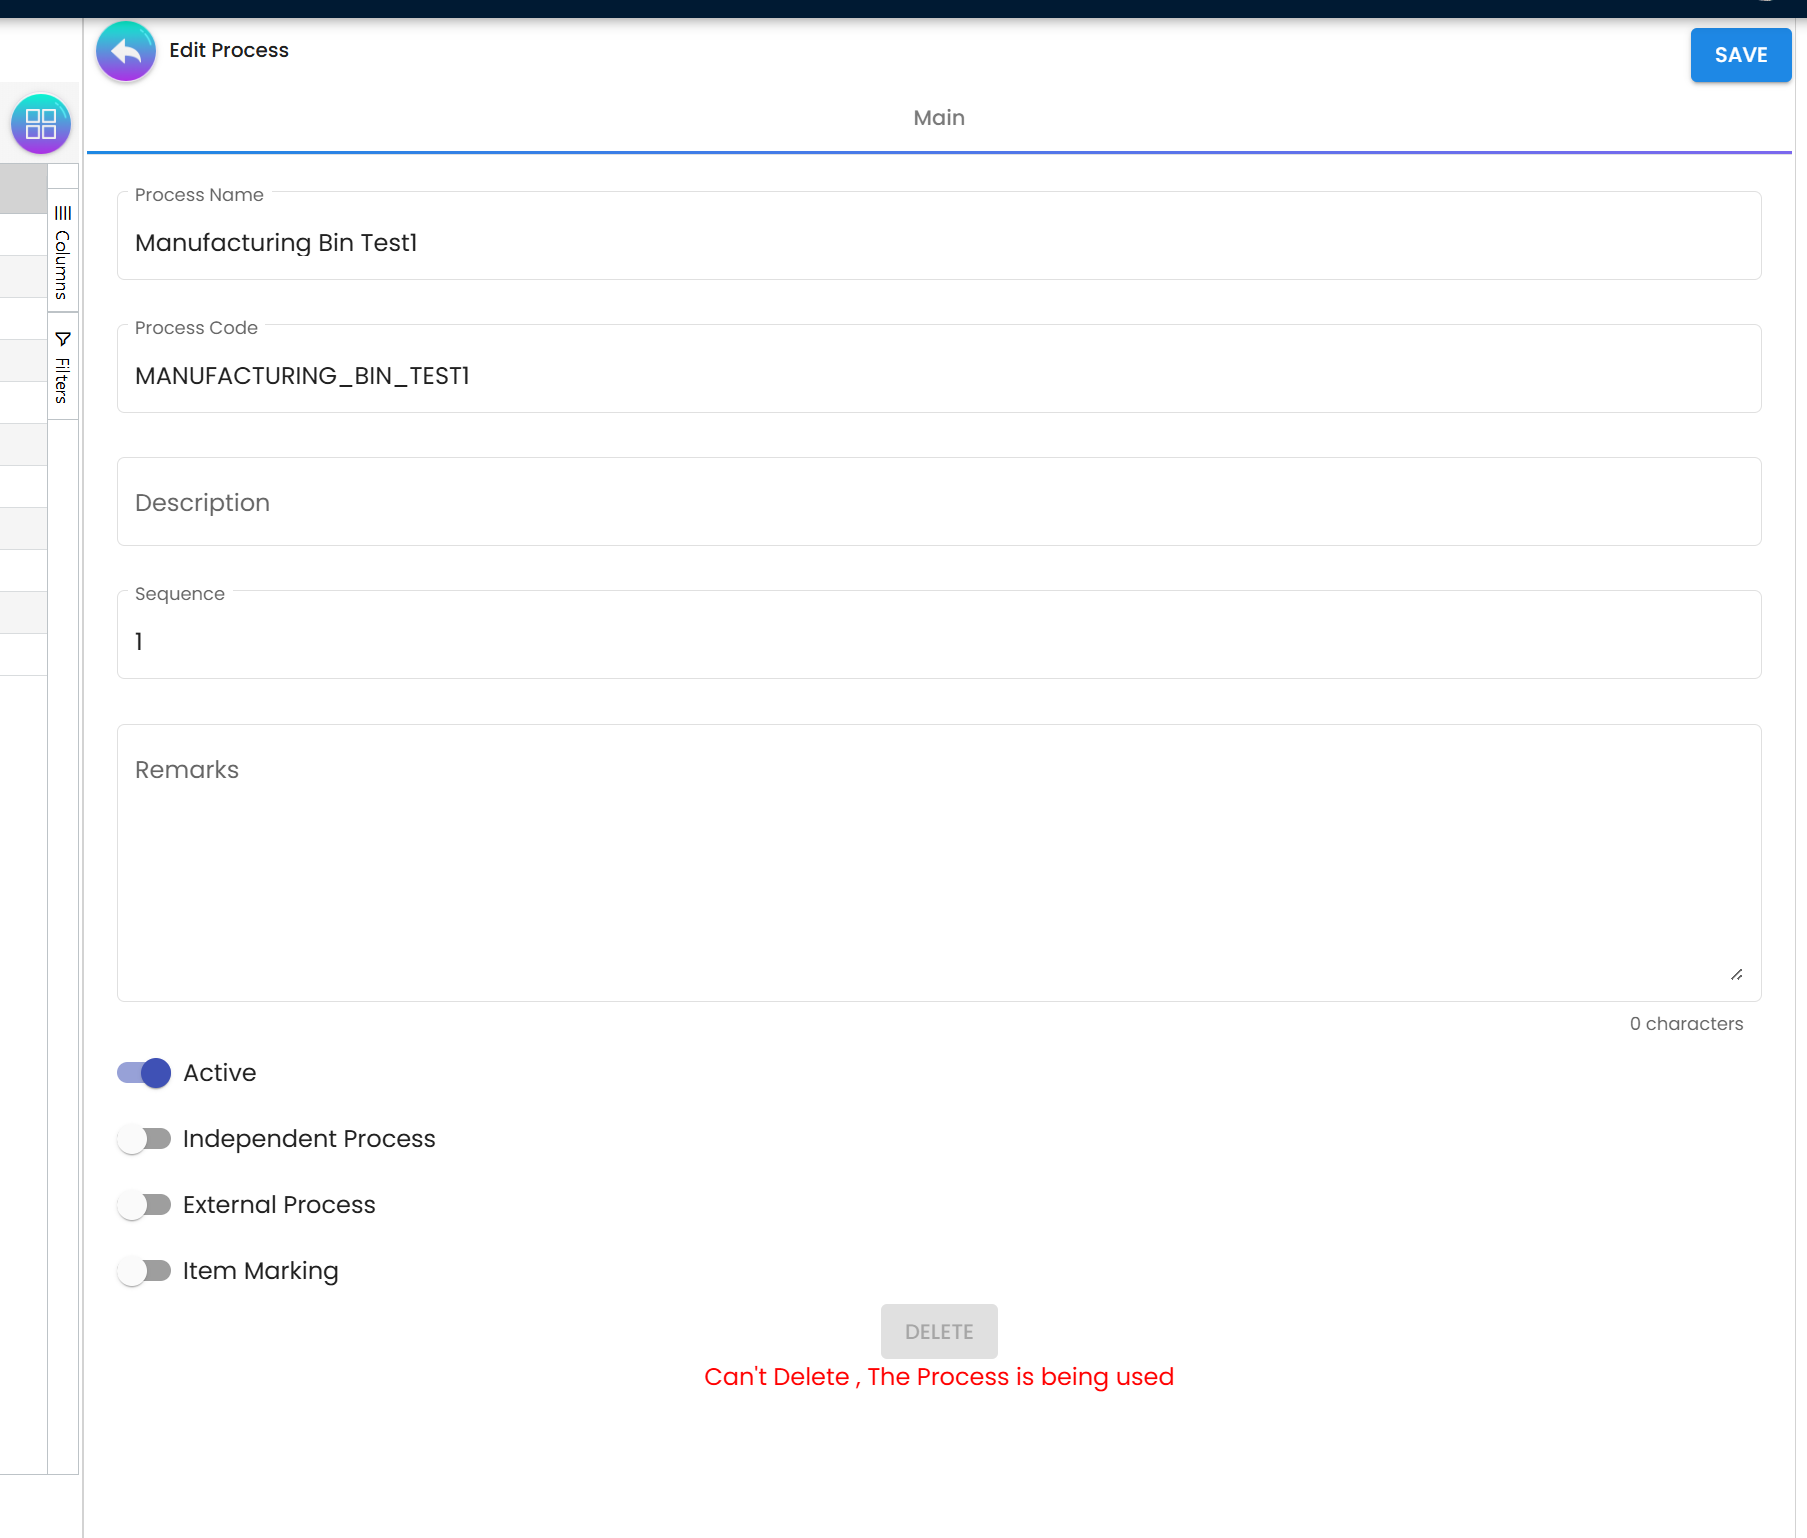The height and width of the screenshot is (1538, 1807).
Task: Turn off the Active toggle
Action: (144, 1073)
